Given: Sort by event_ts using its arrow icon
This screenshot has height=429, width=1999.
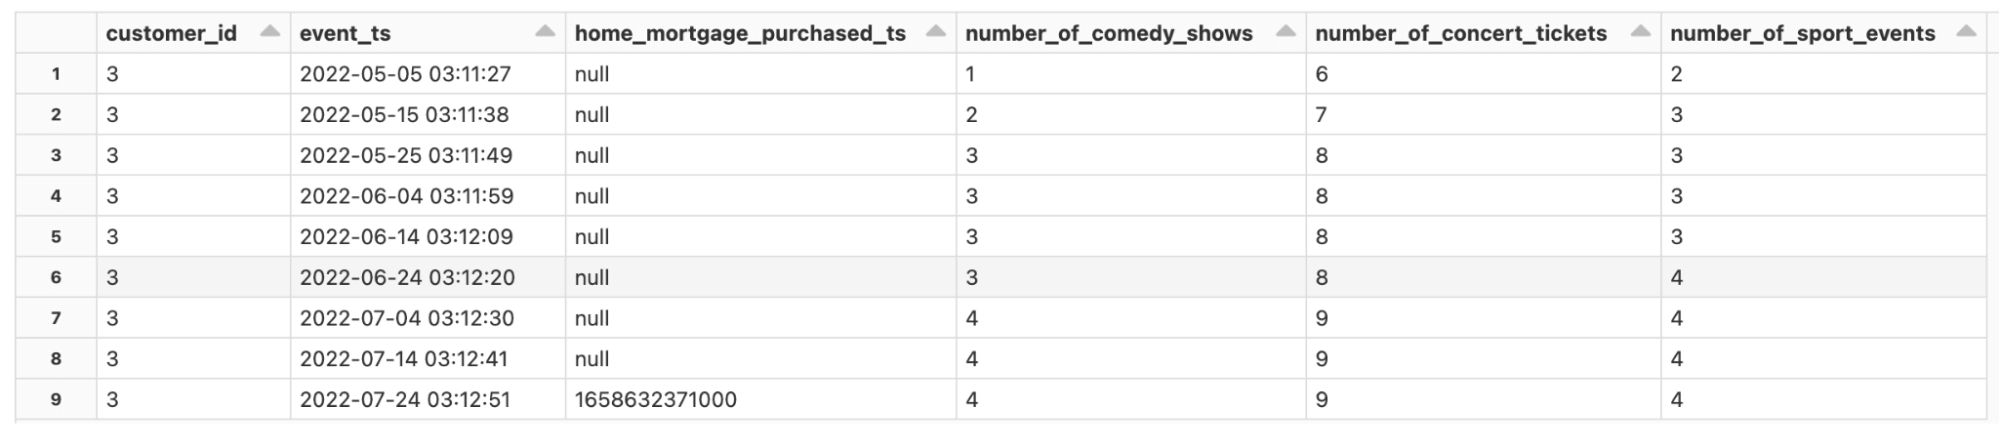Looking at the screenshot, I should pyautogui.click(x=544, y=32).
